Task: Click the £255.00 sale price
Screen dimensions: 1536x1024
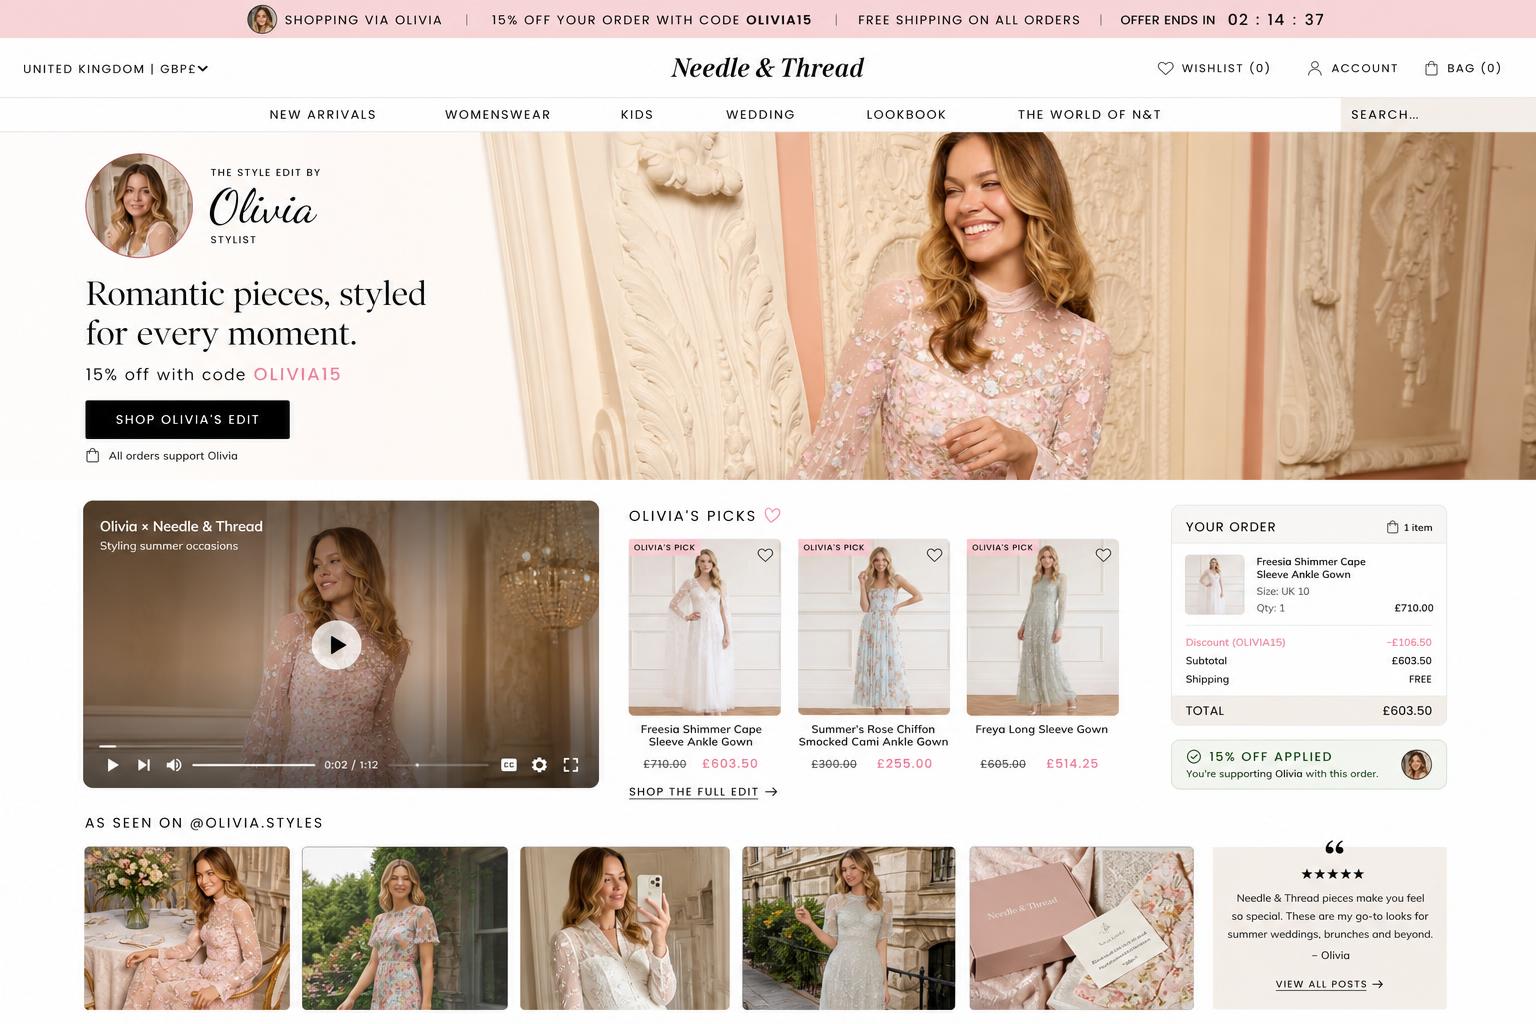Action: tap(904, 763)
